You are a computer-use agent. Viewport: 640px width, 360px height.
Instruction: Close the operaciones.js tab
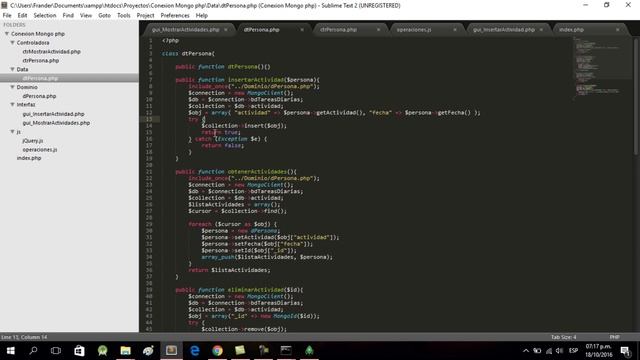(x=455, y=30)
